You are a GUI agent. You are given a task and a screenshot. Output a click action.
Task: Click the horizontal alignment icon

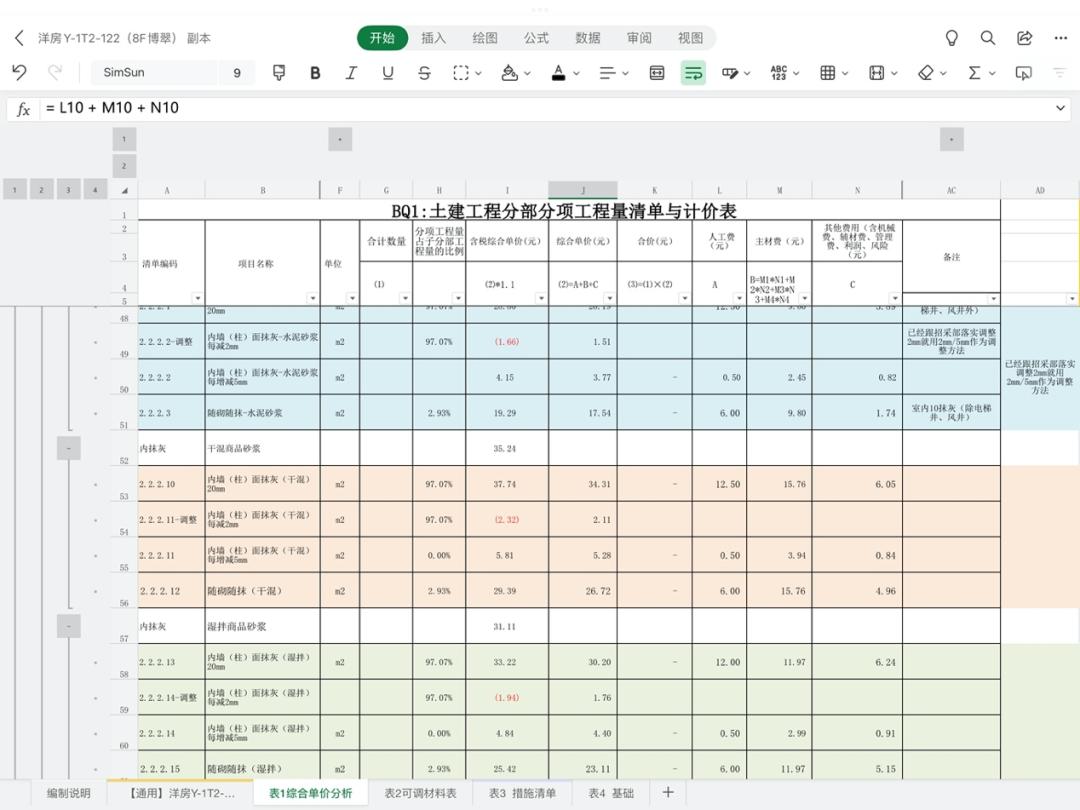607,72
